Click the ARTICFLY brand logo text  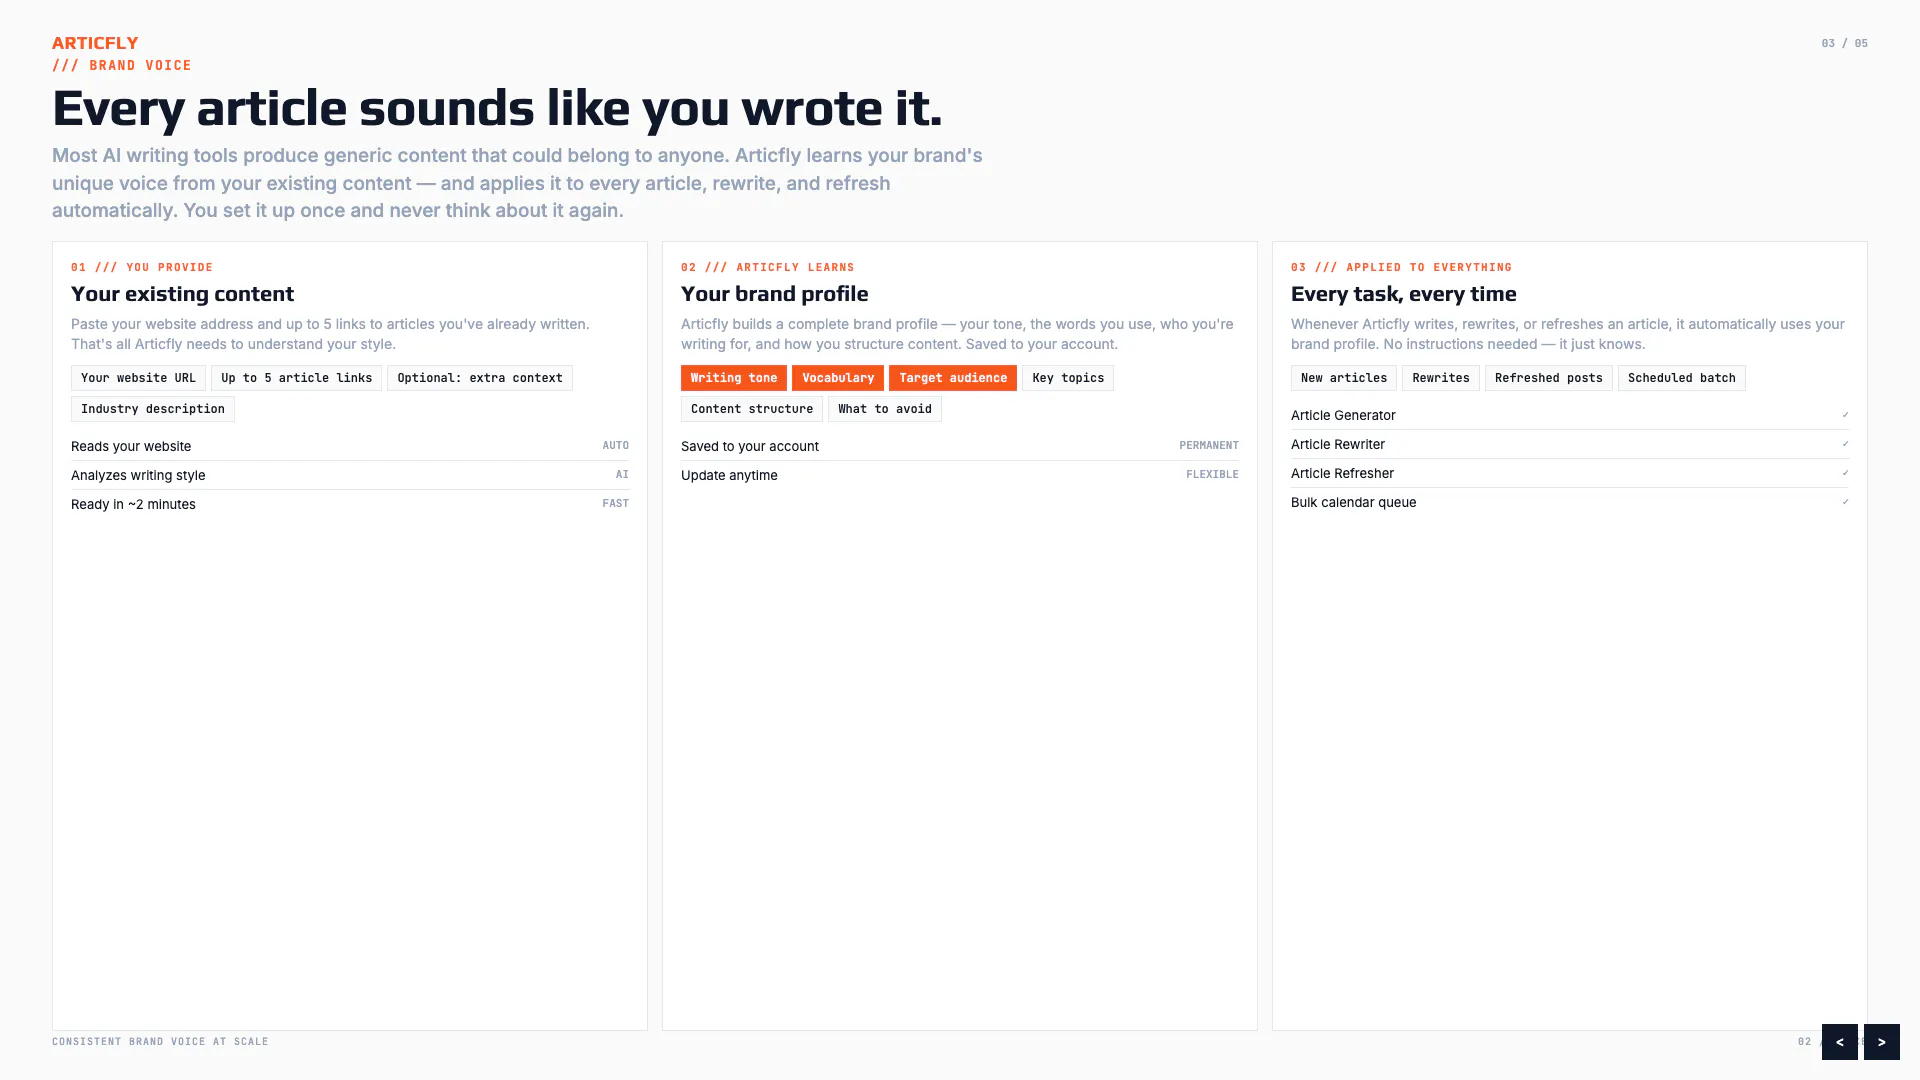pyautogui.click(x=95, y=43)
